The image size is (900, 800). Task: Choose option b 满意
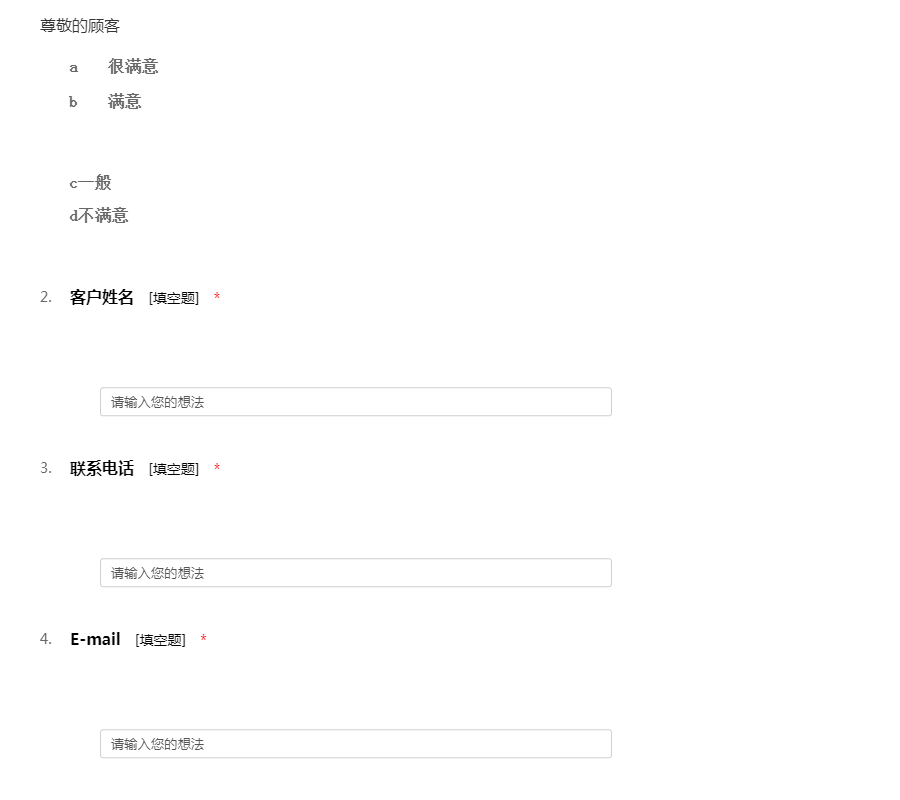pyautogui.click(x=105, y=102)
